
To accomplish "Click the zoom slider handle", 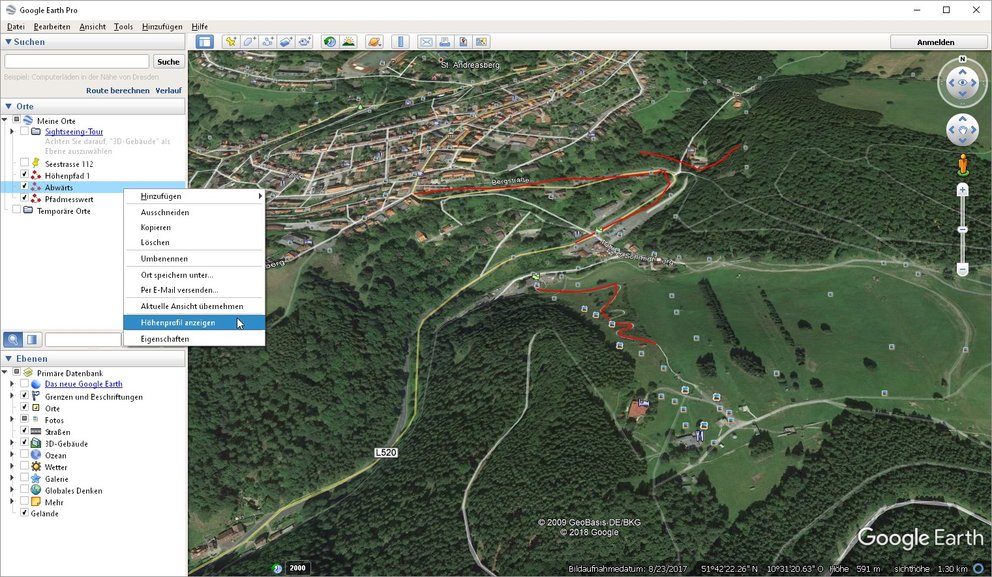I will point(962,230).
